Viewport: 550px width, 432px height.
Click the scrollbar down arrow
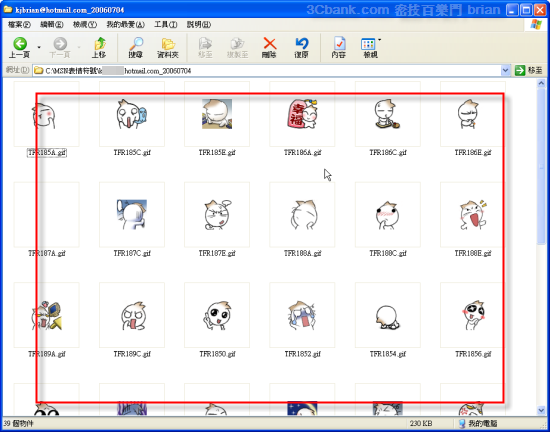(541, 410)
